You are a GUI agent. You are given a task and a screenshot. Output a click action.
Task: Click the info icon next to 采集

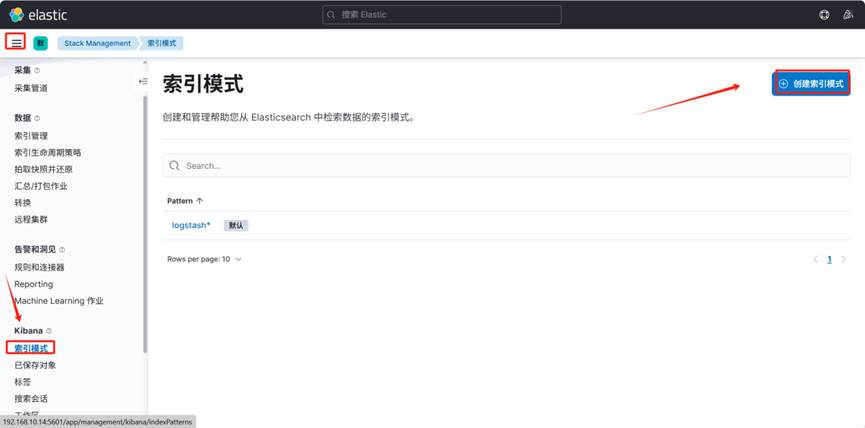[x=37, y=71]
